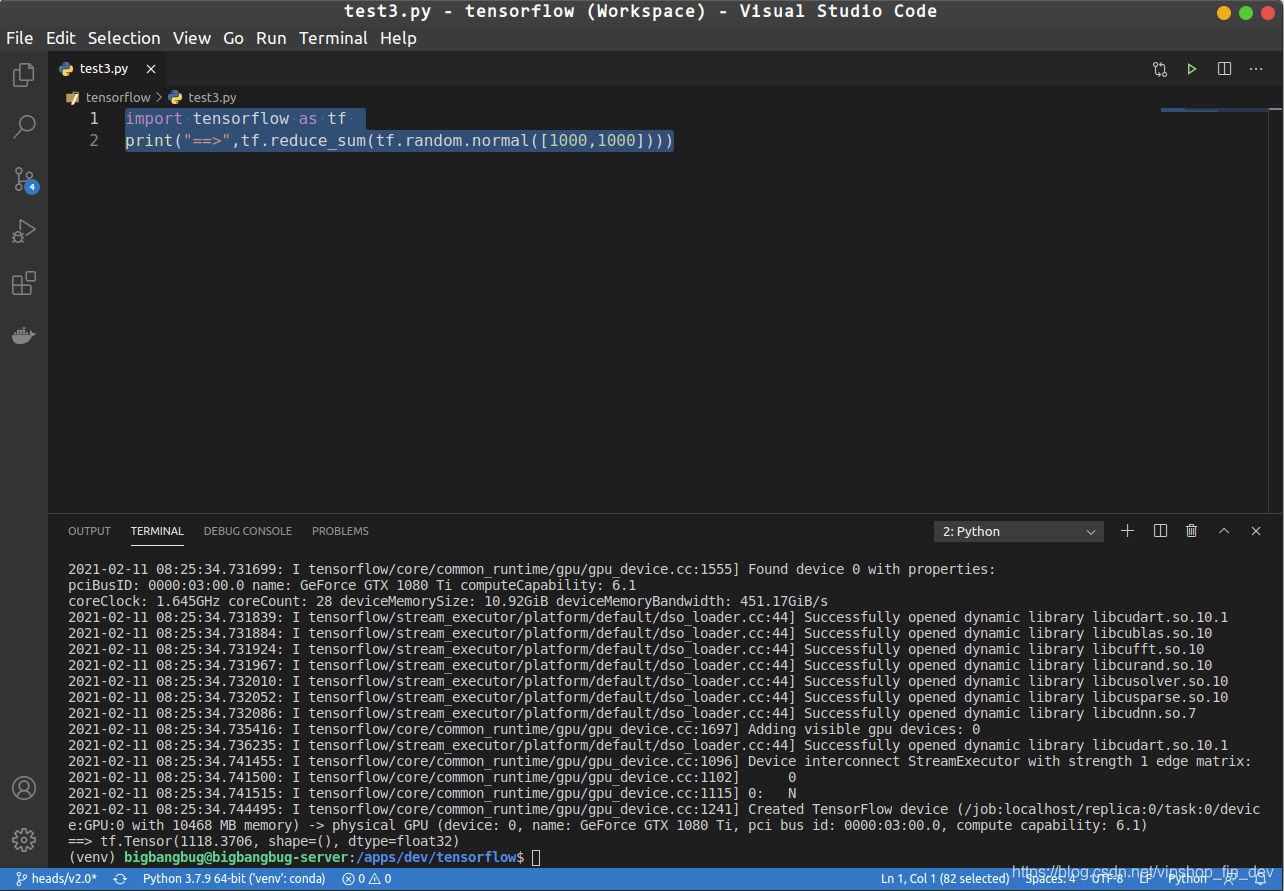Click the 'libcudnn.so.7' terminal log line

coord(632,713)
